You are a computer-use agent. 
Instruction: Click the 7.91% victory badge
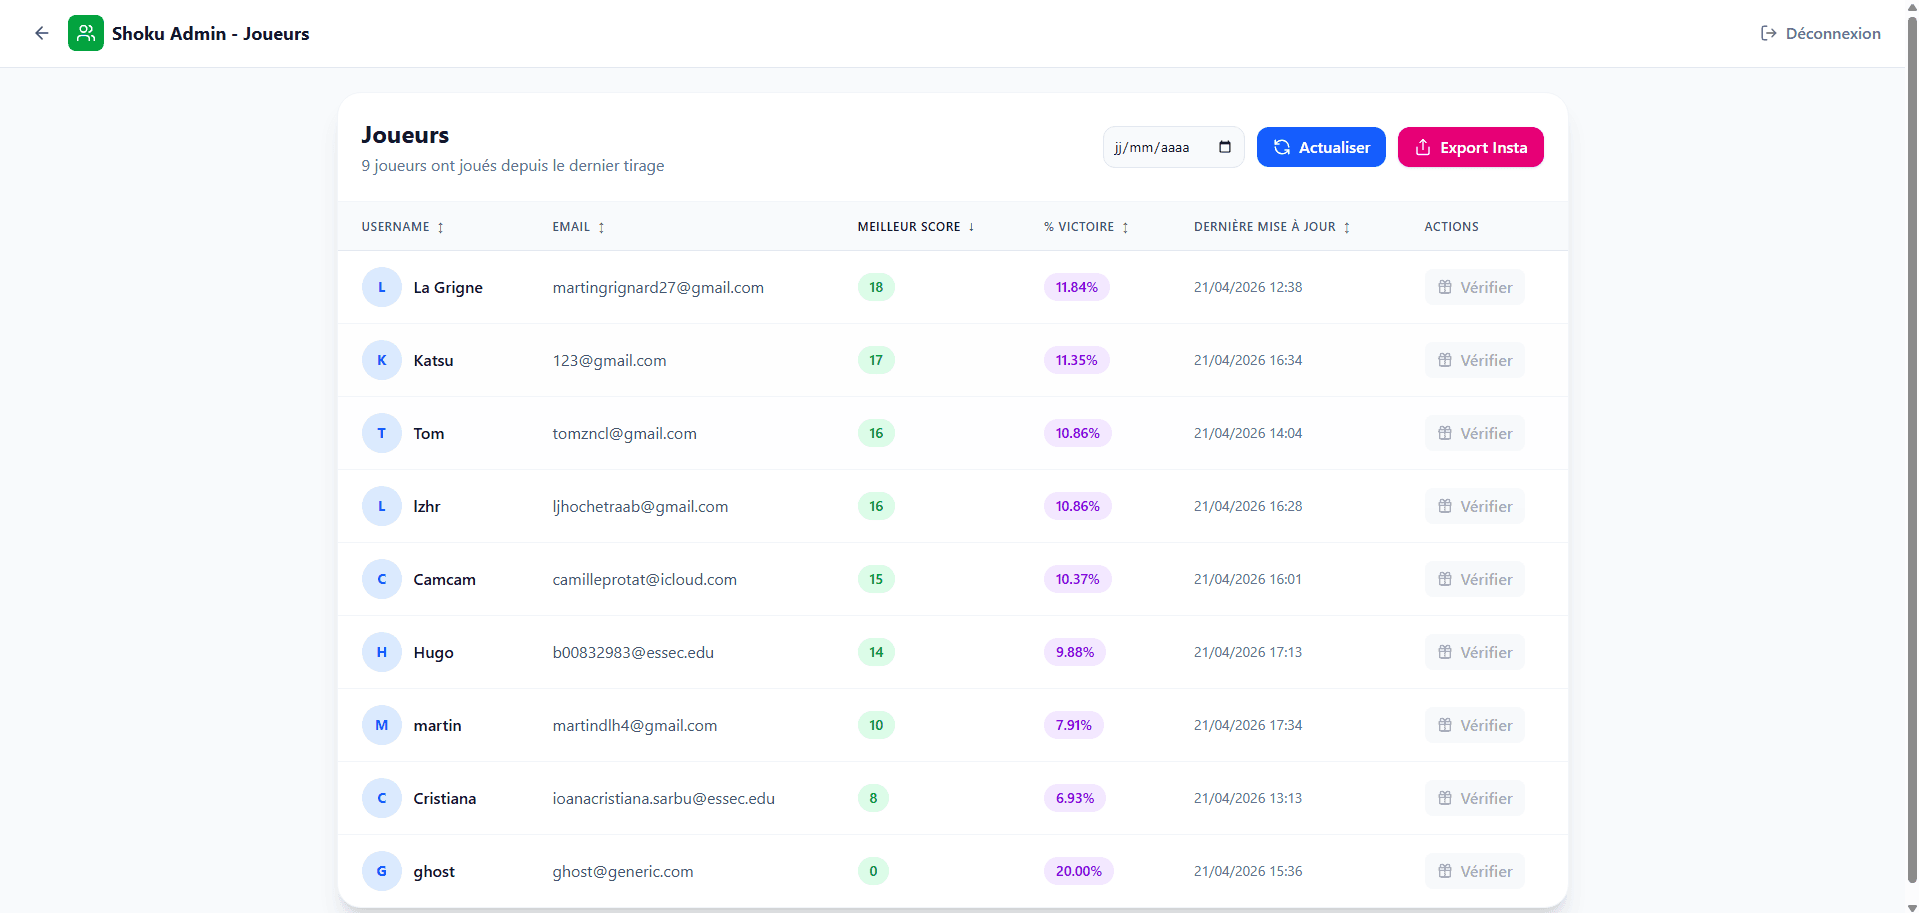[x=1074, y=725]
